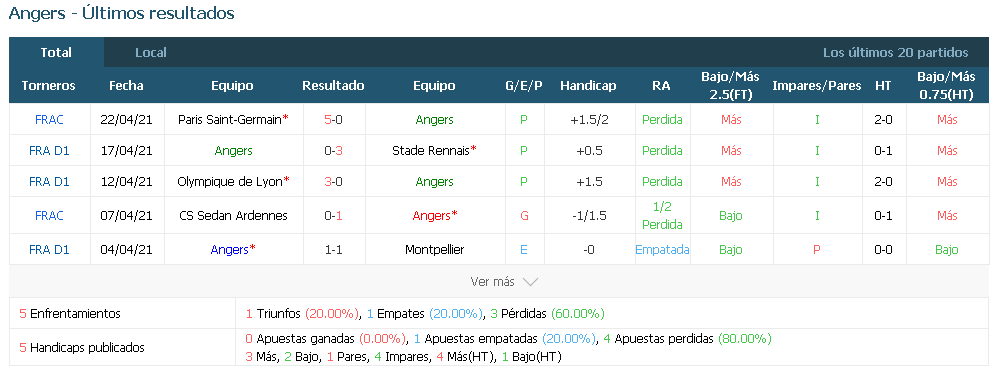Click the Impares/Pares column header
Screen dimensions: 993x381
pos(817,86)
